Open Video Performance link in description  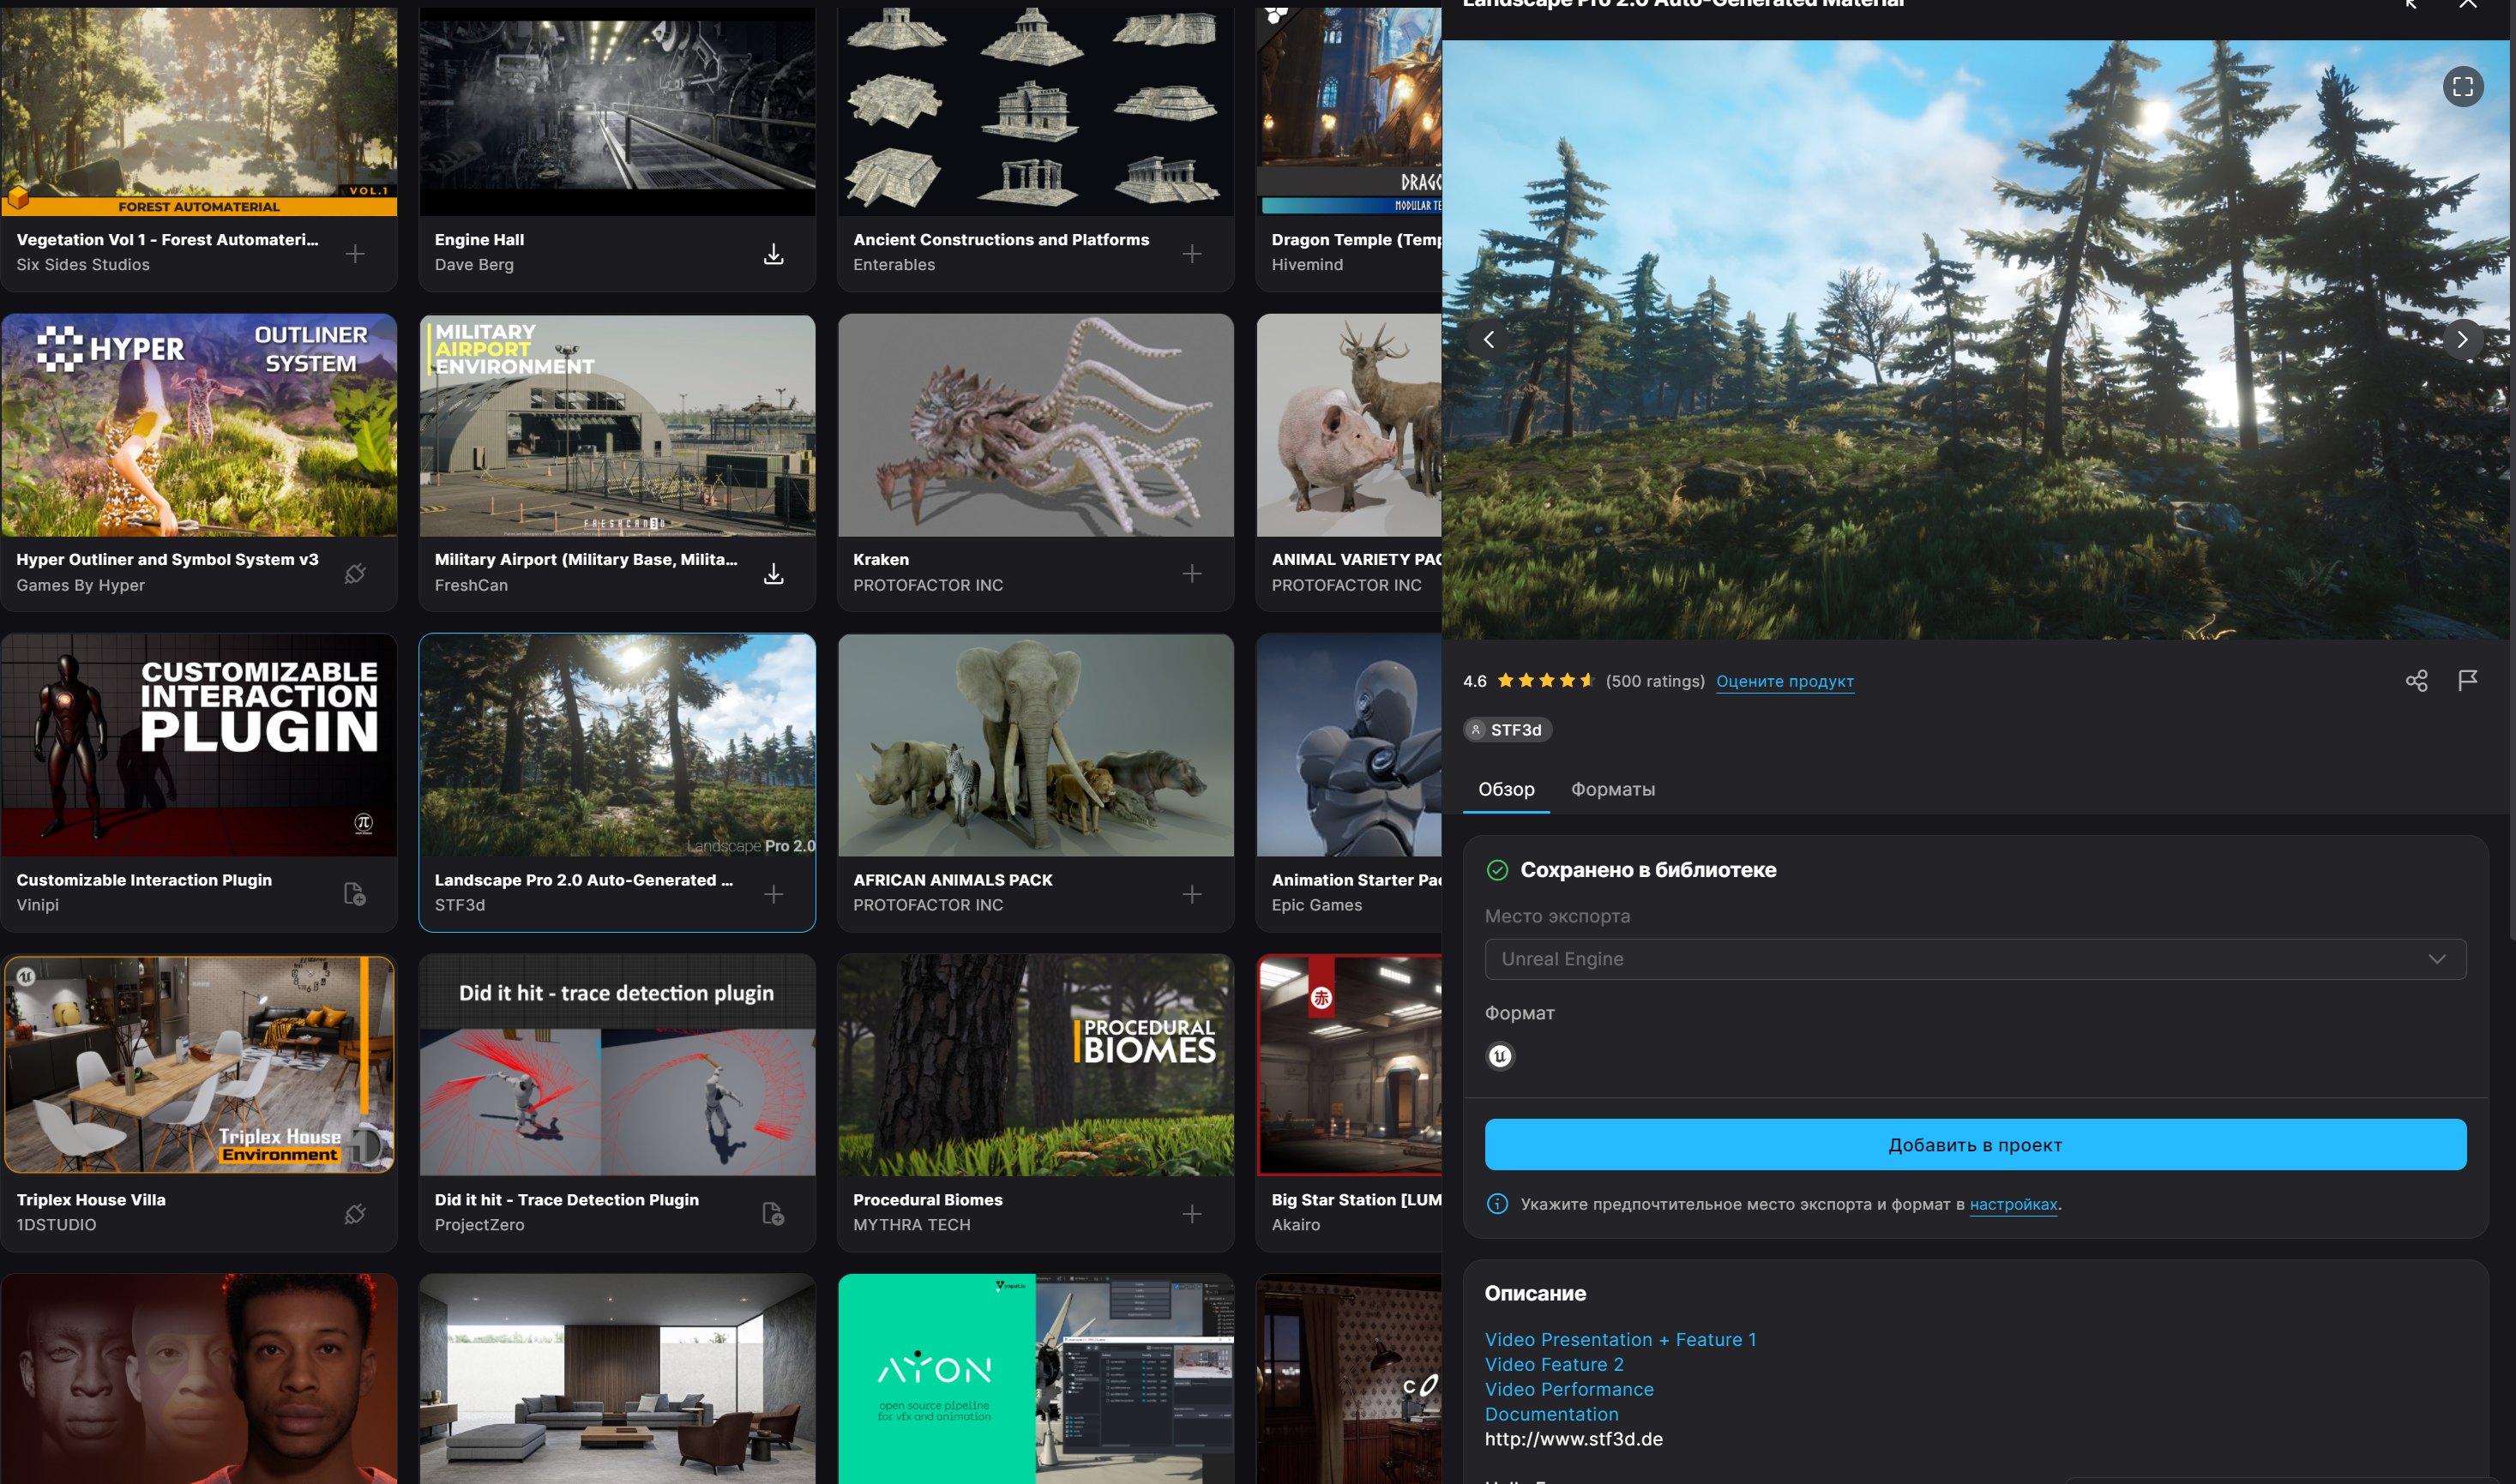click(x=1568, y=1389)
